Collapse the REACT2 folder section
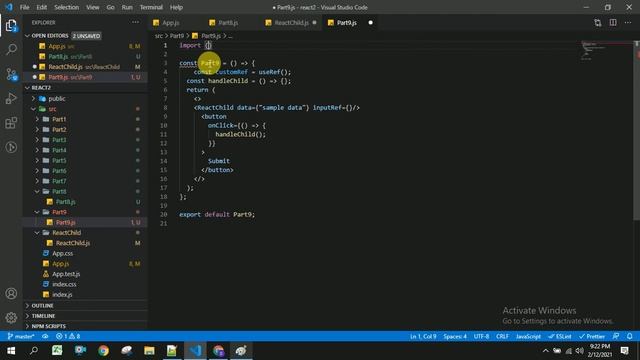 pyautogui.click(x=85, y=88)
